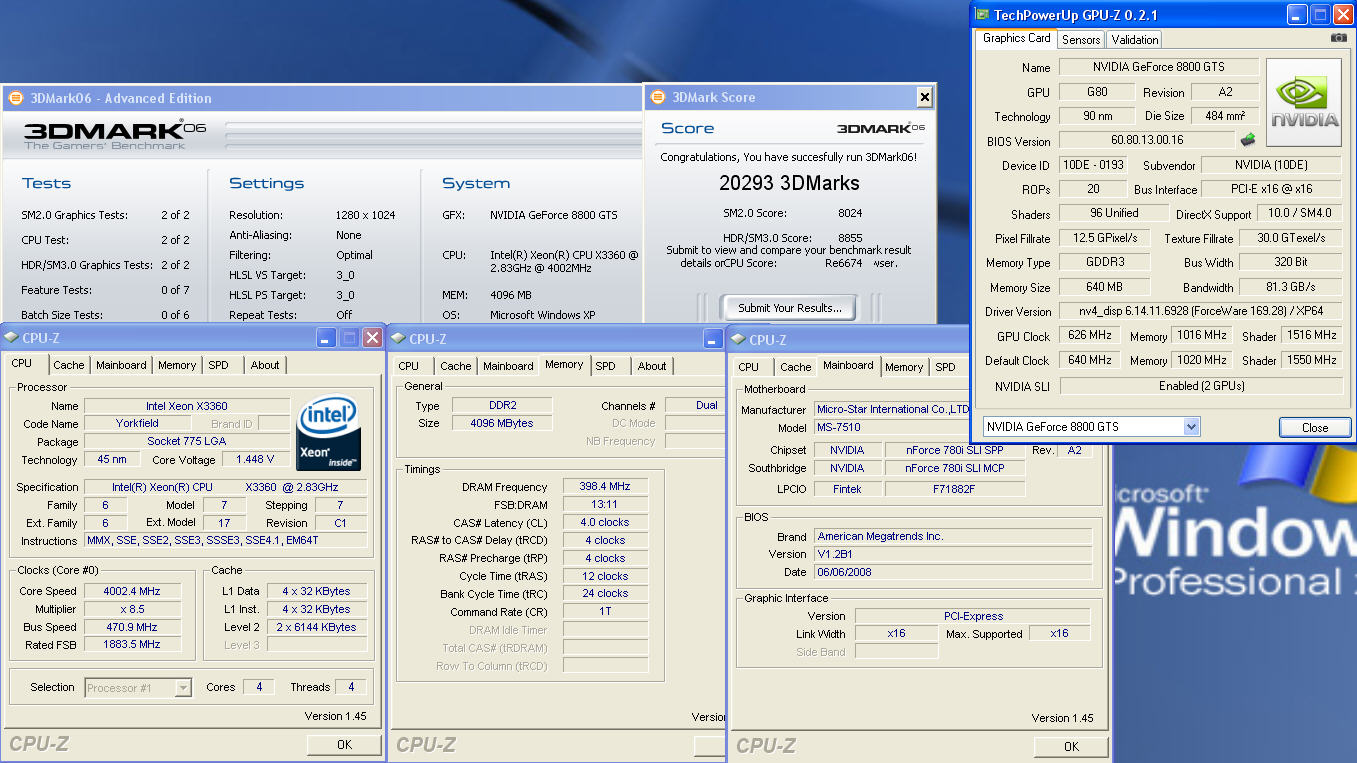
Task: Click the CAS# Latency 4.0 clocks value
Action: tap(605, 522)
